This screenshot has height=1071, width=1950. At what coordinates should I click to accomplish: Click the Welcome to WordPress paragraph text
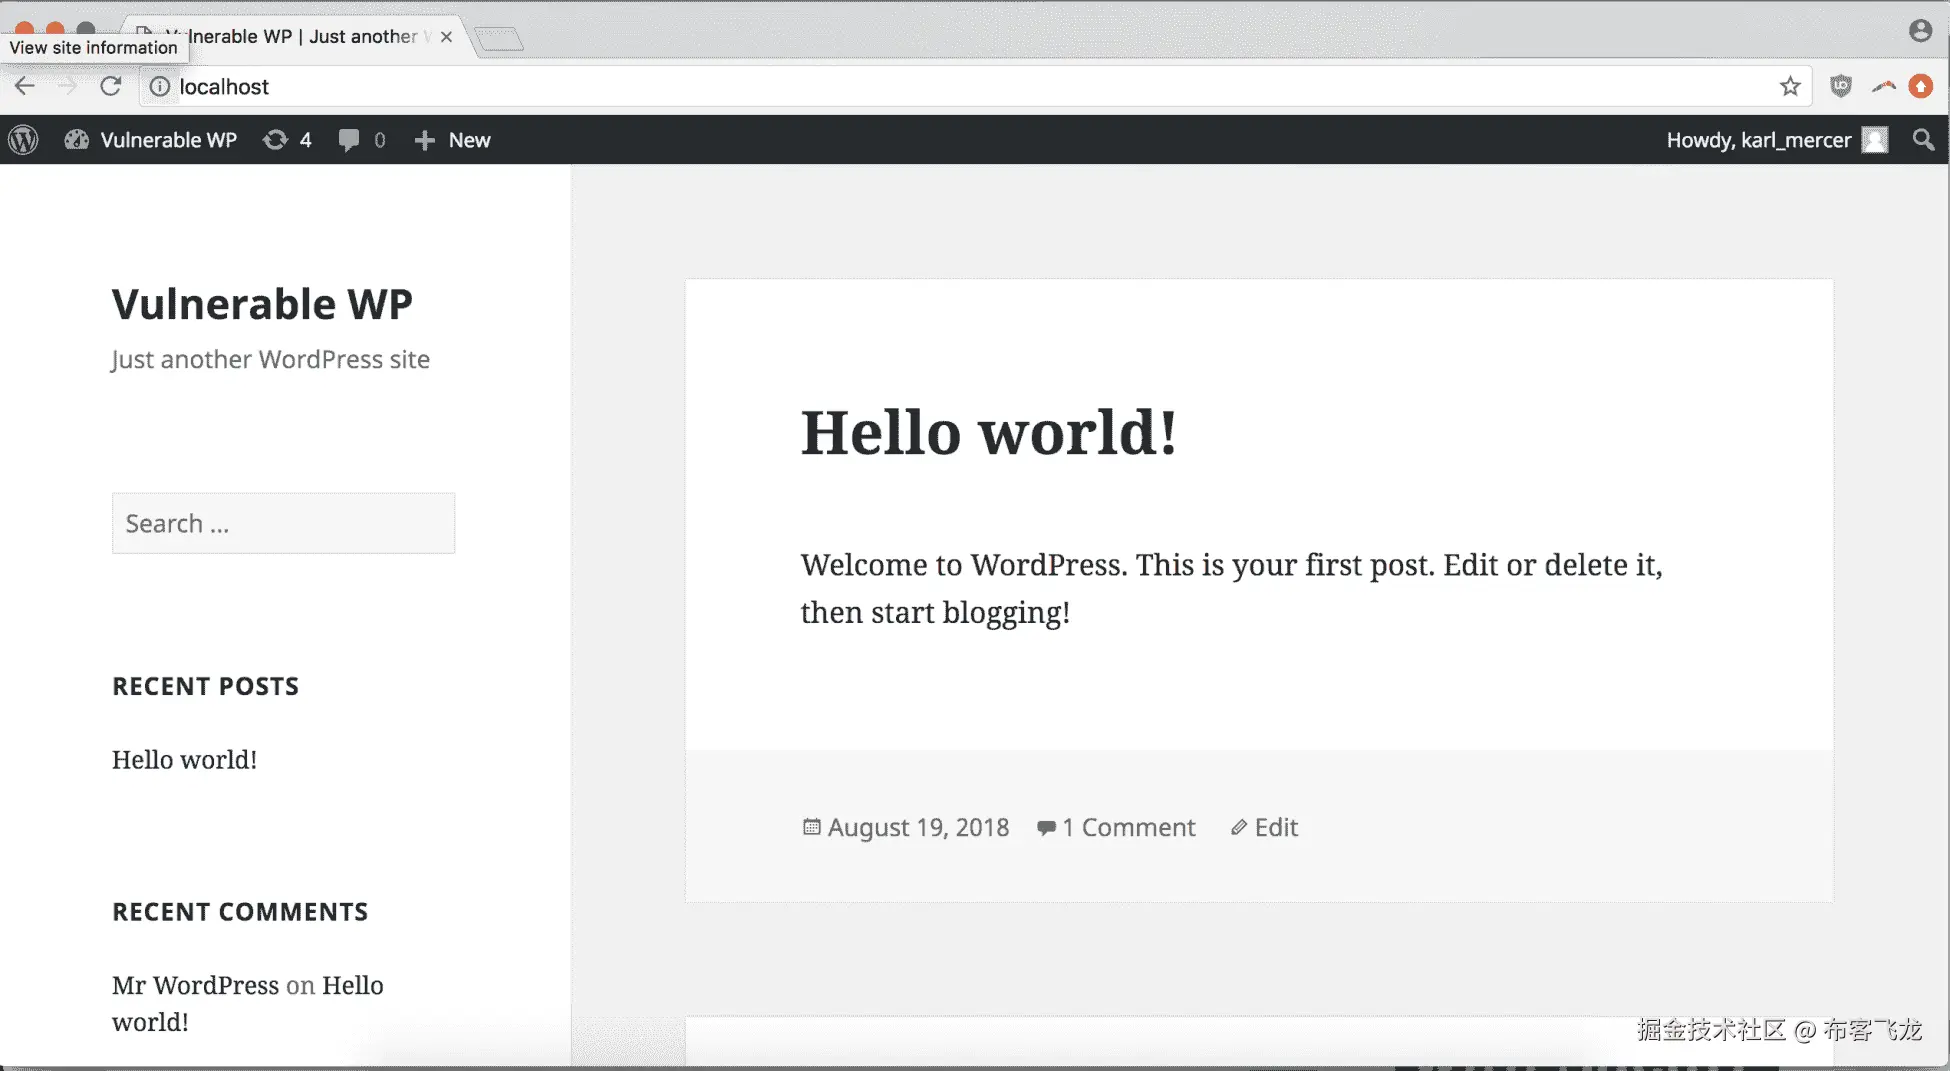1231,589
